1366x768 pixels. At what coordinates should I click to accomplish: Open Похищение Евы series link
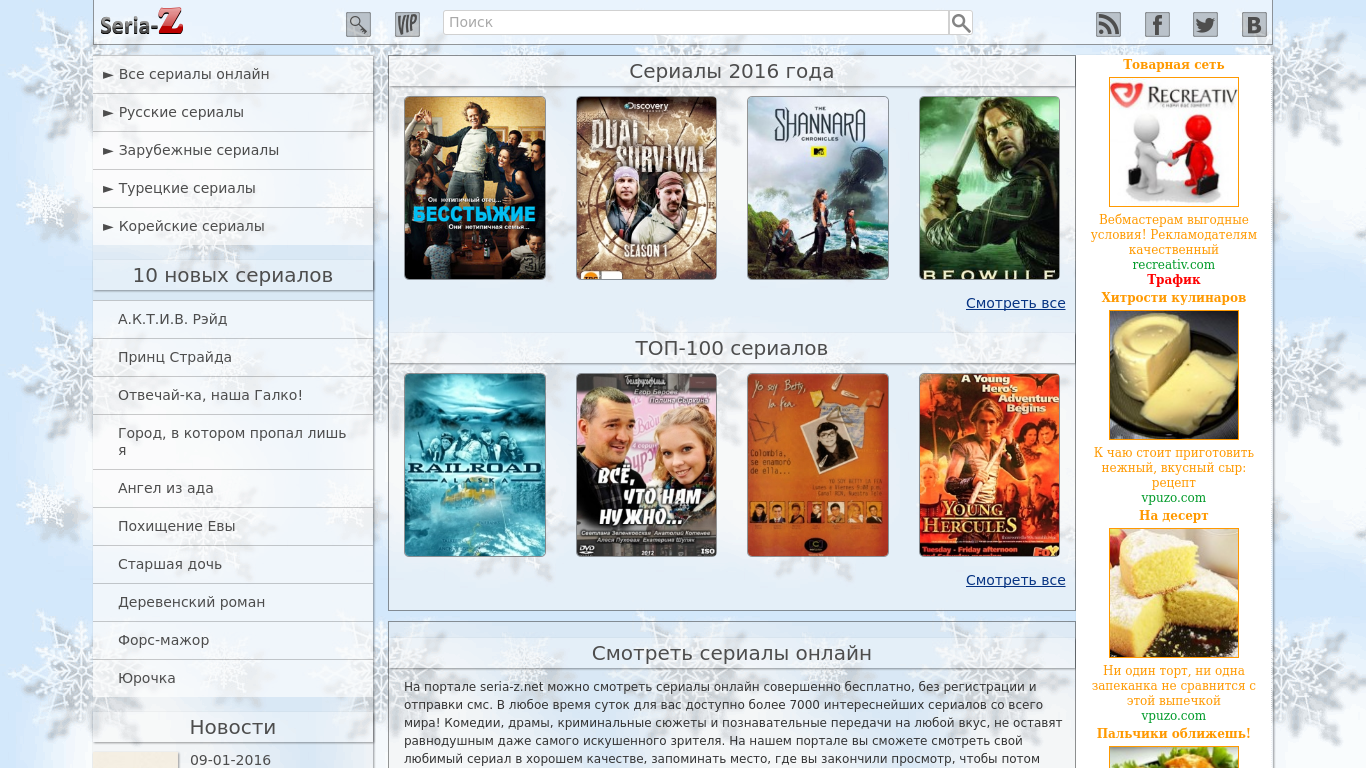(233, 526)
